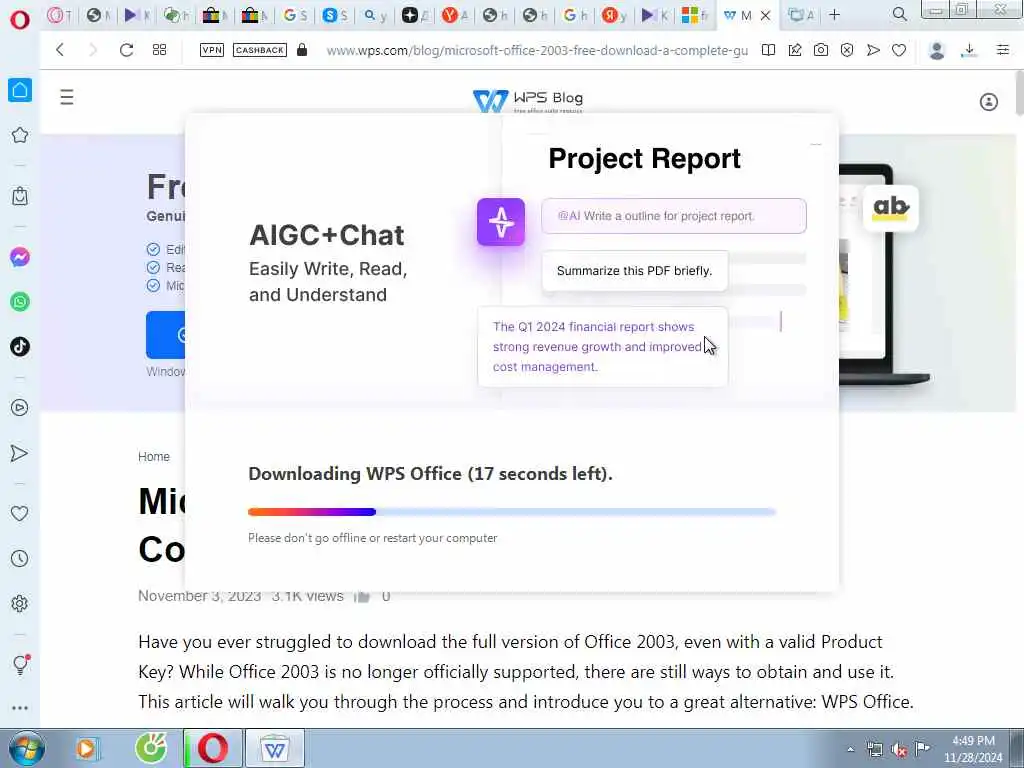Image resolution: width=1024 pixels, height=768 pixels.
Task: Open Easy Setup sliders icon
Action: pyautogui.click(x=1002, y=50)
